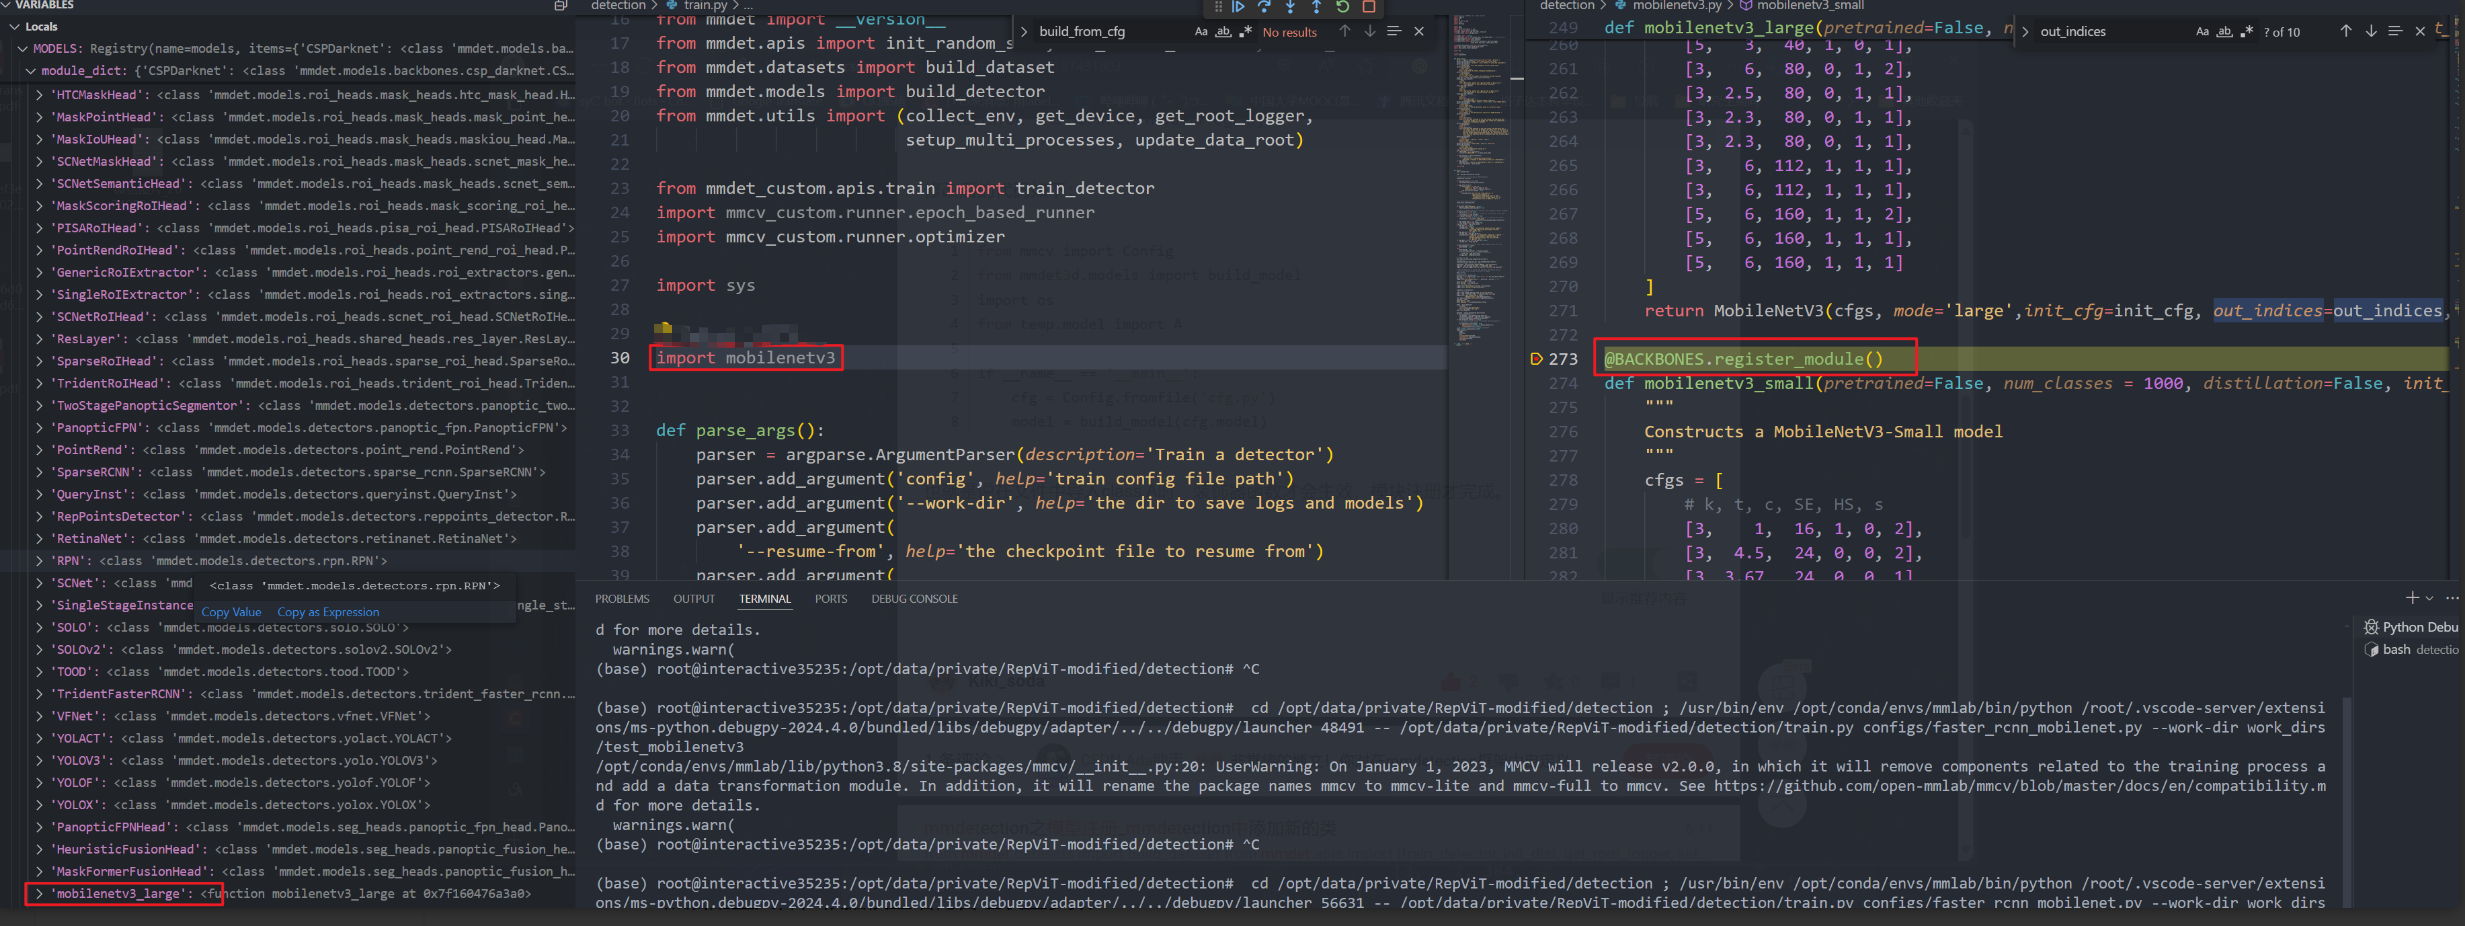Select the Python Debug terminal entry
Viewport: 2465px width, 926px height.
click(2410, 627)
